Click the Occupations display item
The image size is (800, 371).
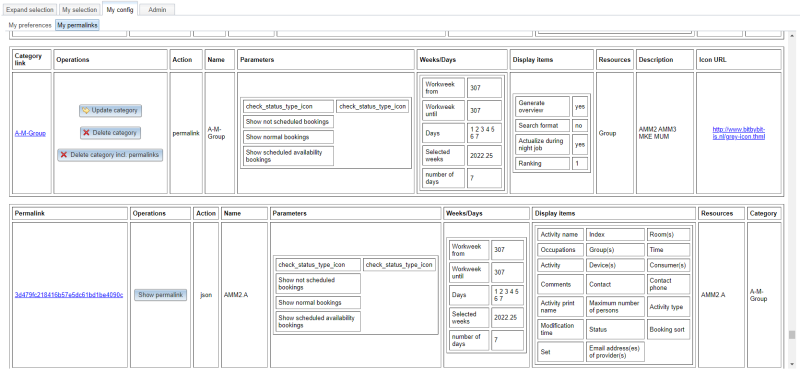(x=560, y=250)
